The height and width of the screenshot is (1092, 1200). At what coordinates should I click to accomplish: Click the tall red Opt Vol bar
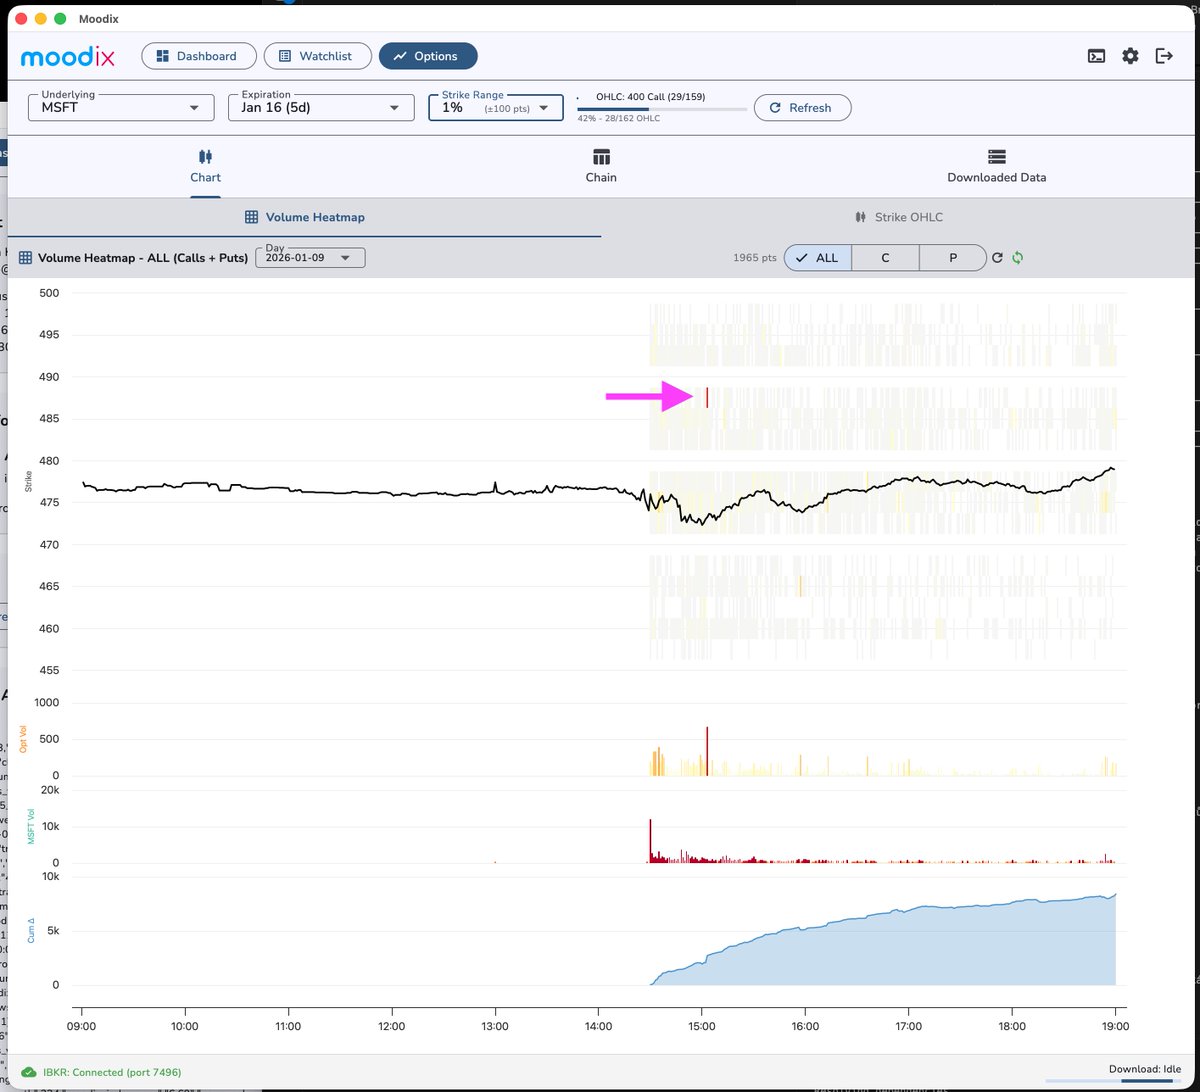click(707, 751)
